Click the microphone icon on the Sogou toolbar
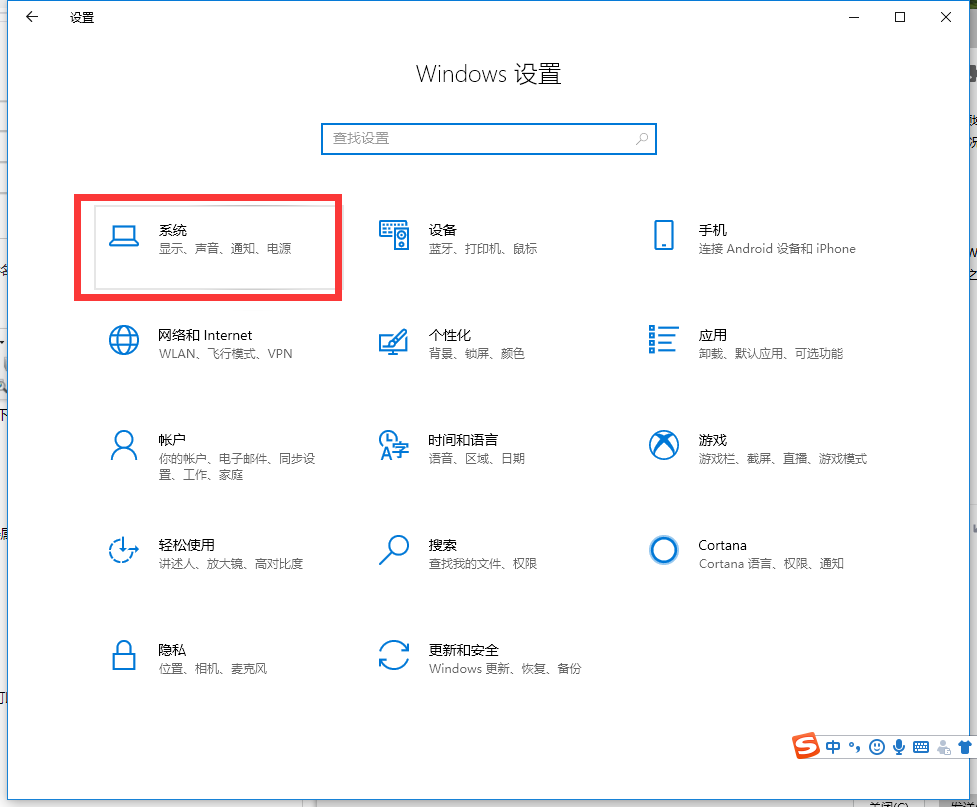This screenshot has width=977, height=807. 899,747
